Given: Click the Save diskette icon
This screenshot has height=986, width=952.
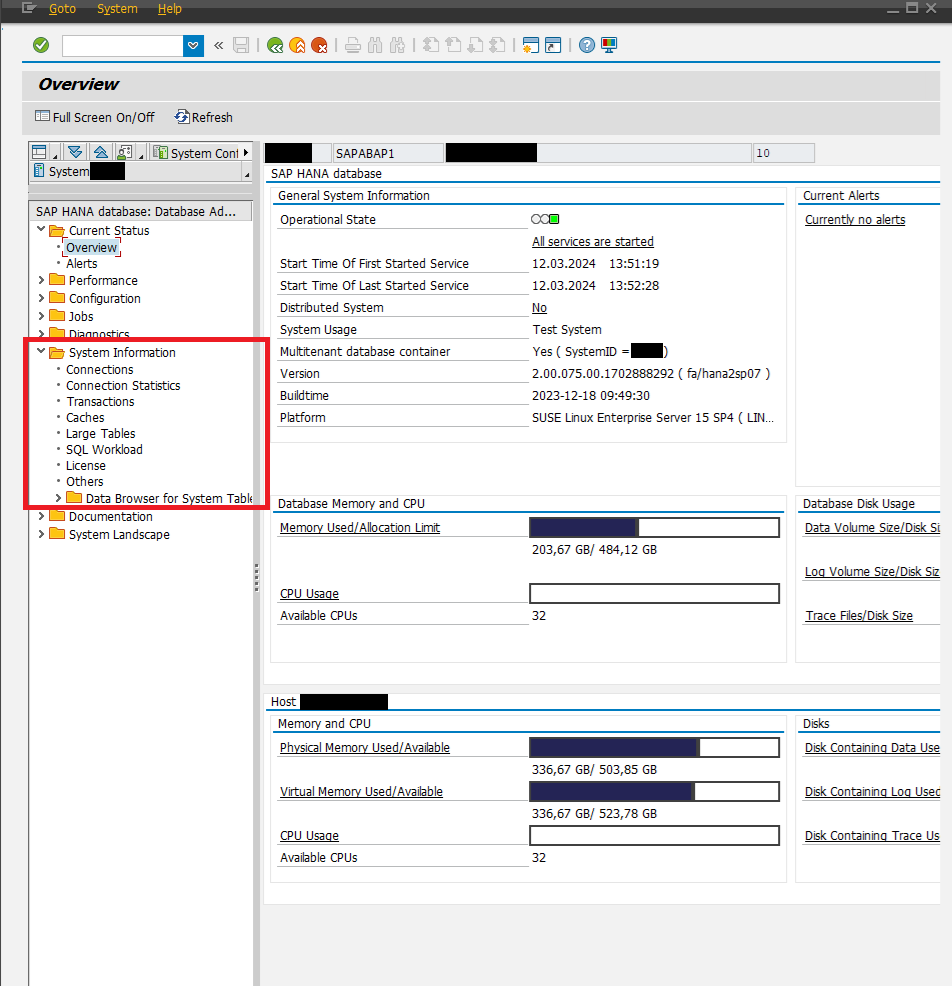Looking at the screenshot, I should pos(241,45).
